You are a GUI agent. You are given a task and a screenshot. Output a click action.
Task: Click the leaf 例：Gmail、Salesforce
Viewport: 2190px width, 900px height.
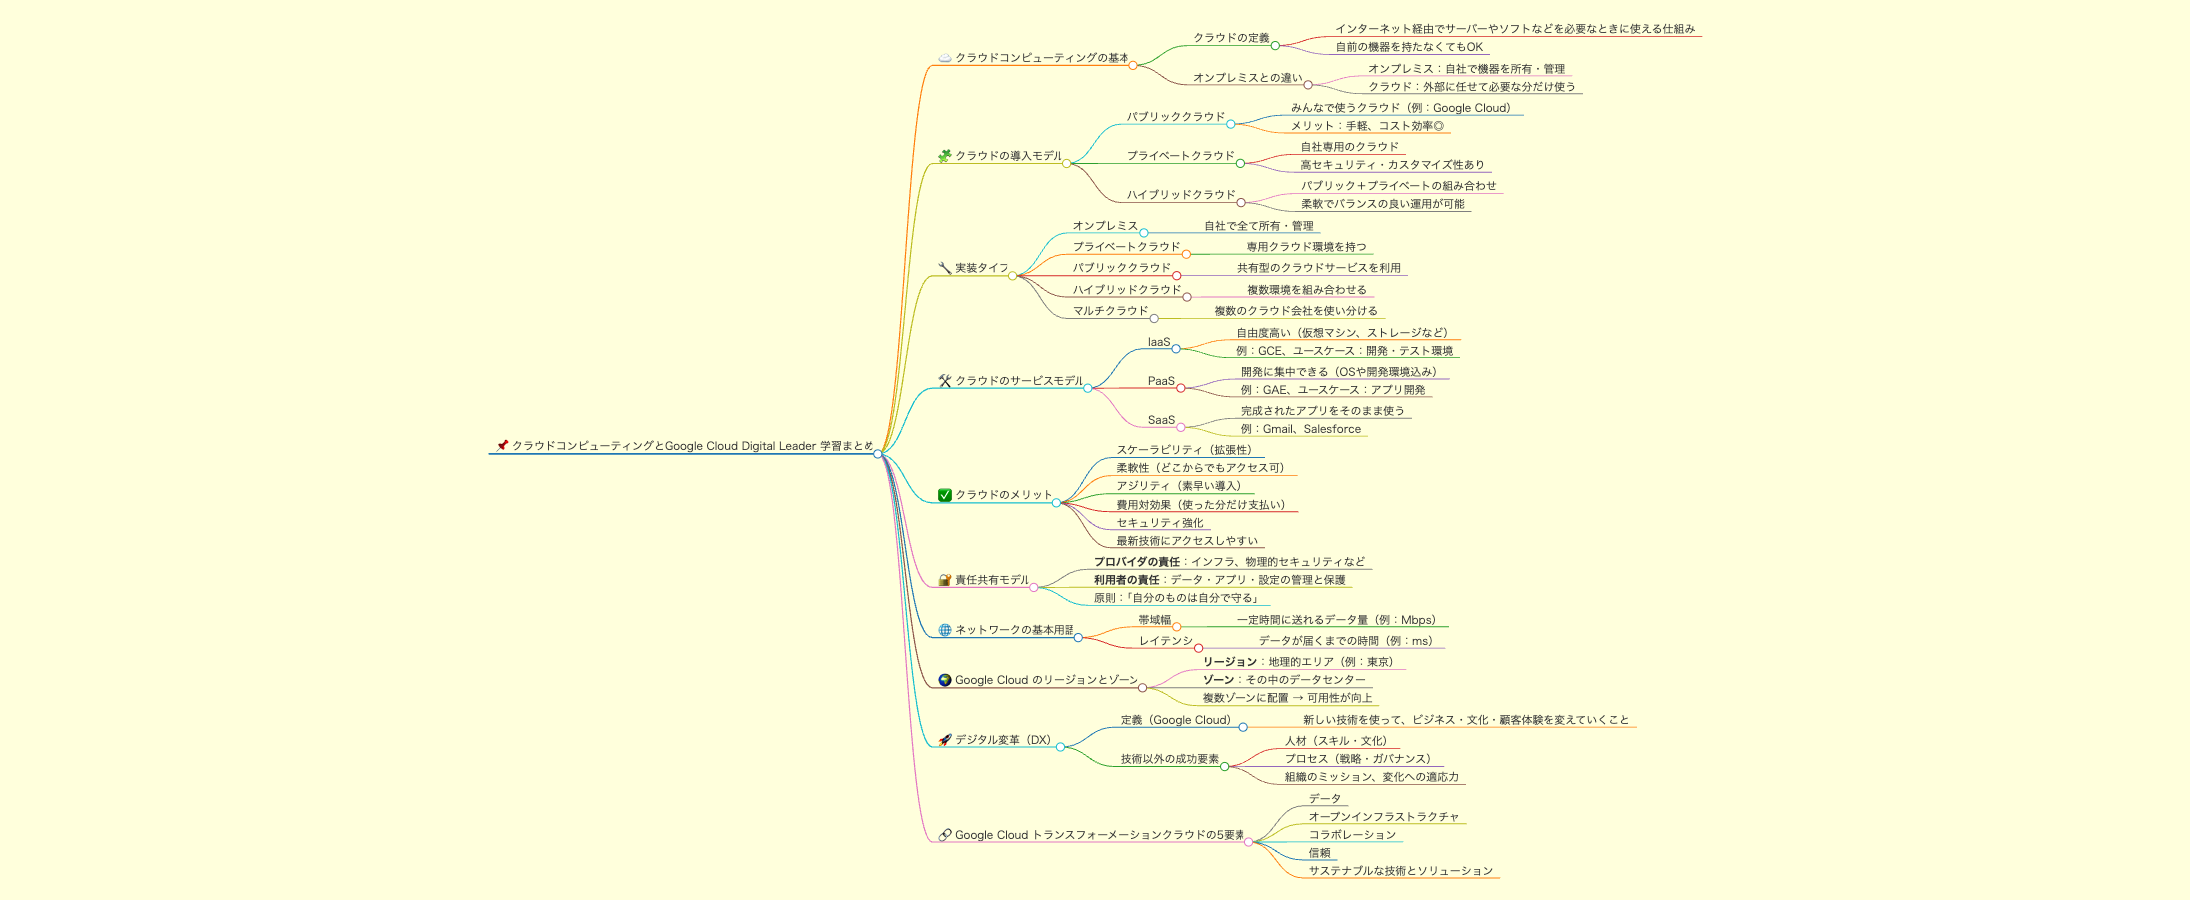click(1301, 429)
